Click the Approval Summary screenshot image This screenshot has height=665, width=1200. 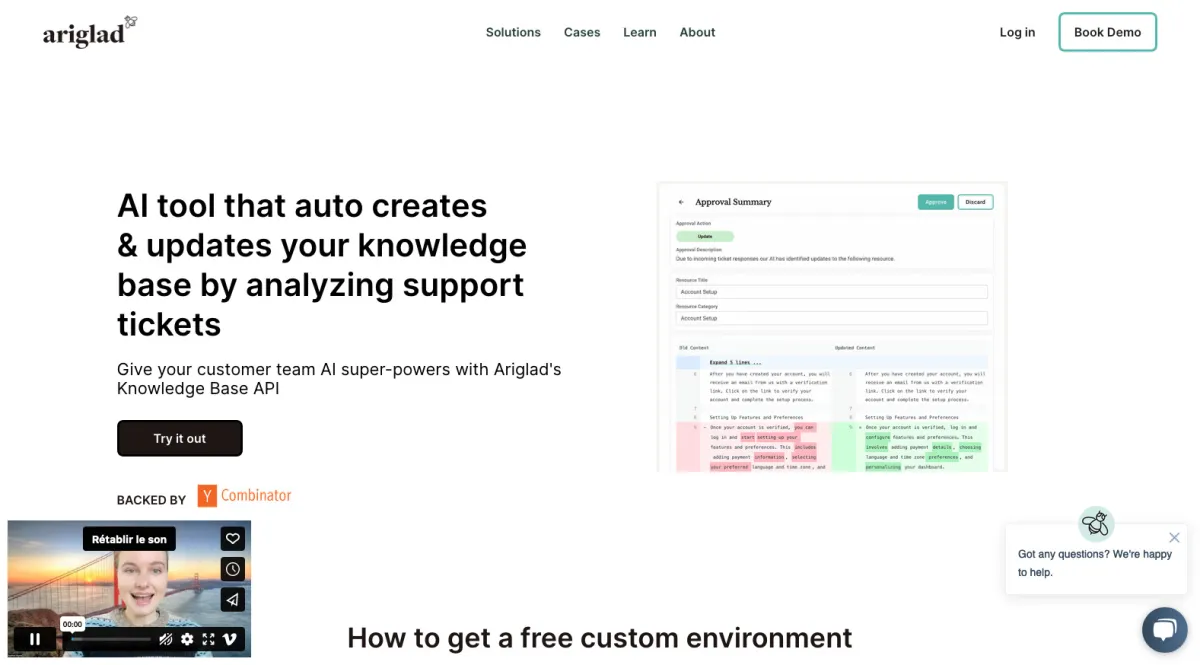point(832,327)
